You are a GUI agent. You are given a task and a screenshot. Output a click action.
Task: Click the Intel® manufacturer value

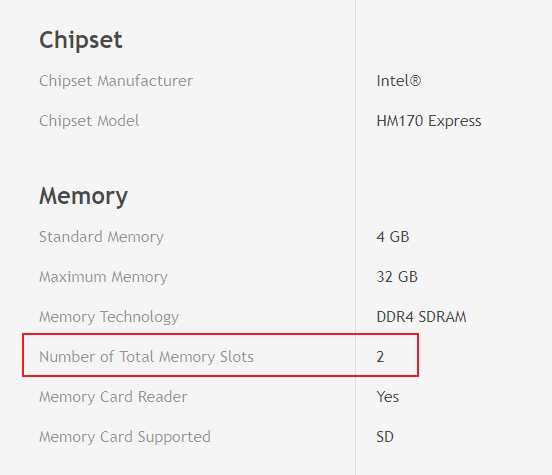399,81
